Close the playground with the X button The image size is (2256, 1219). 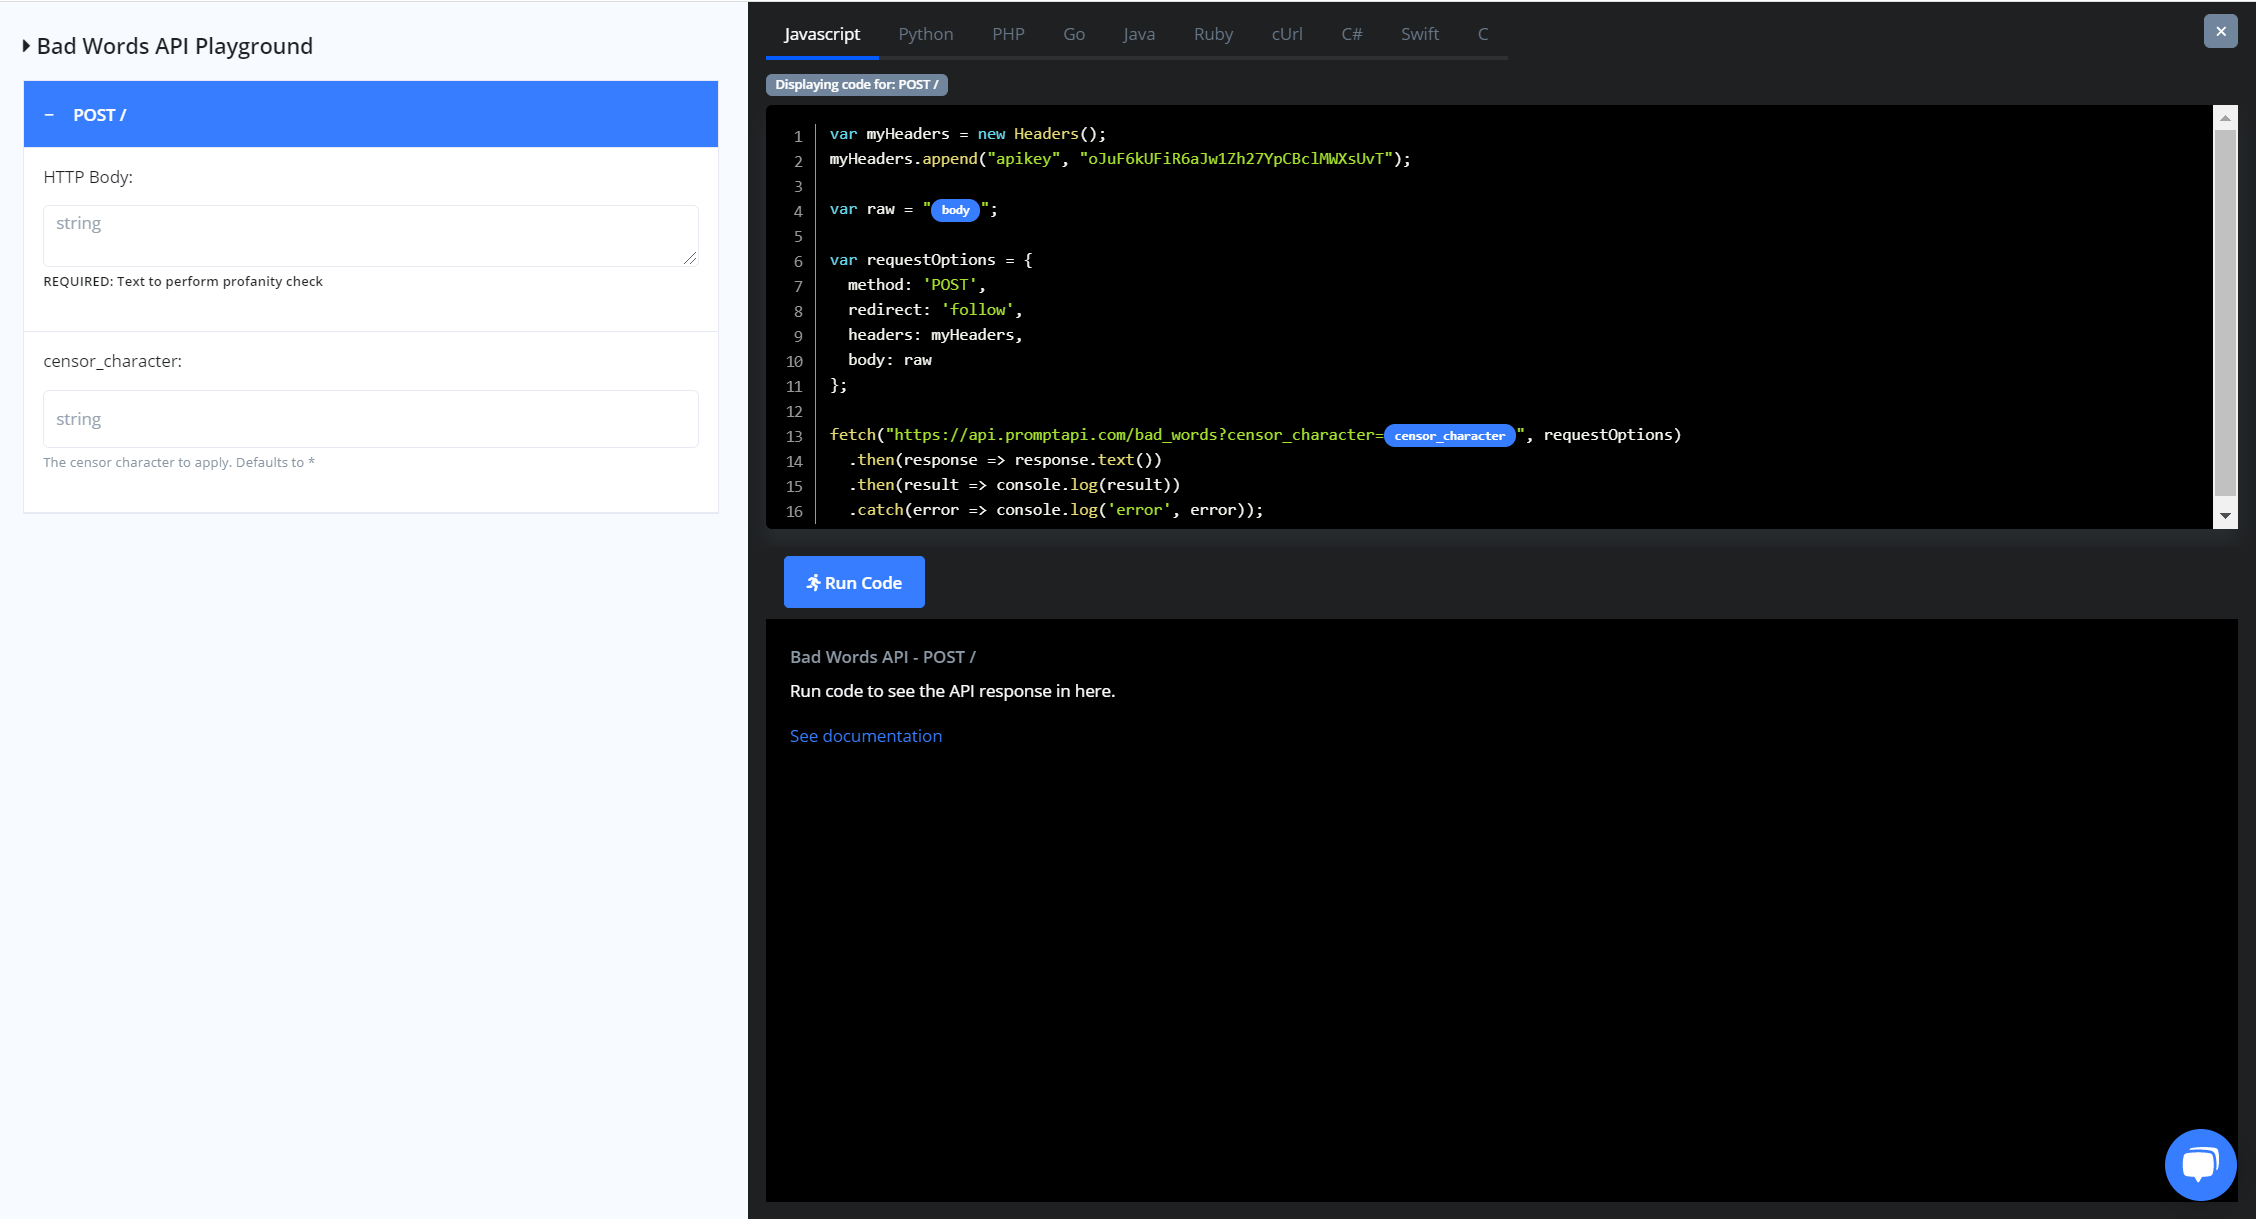click(2220, 31)
